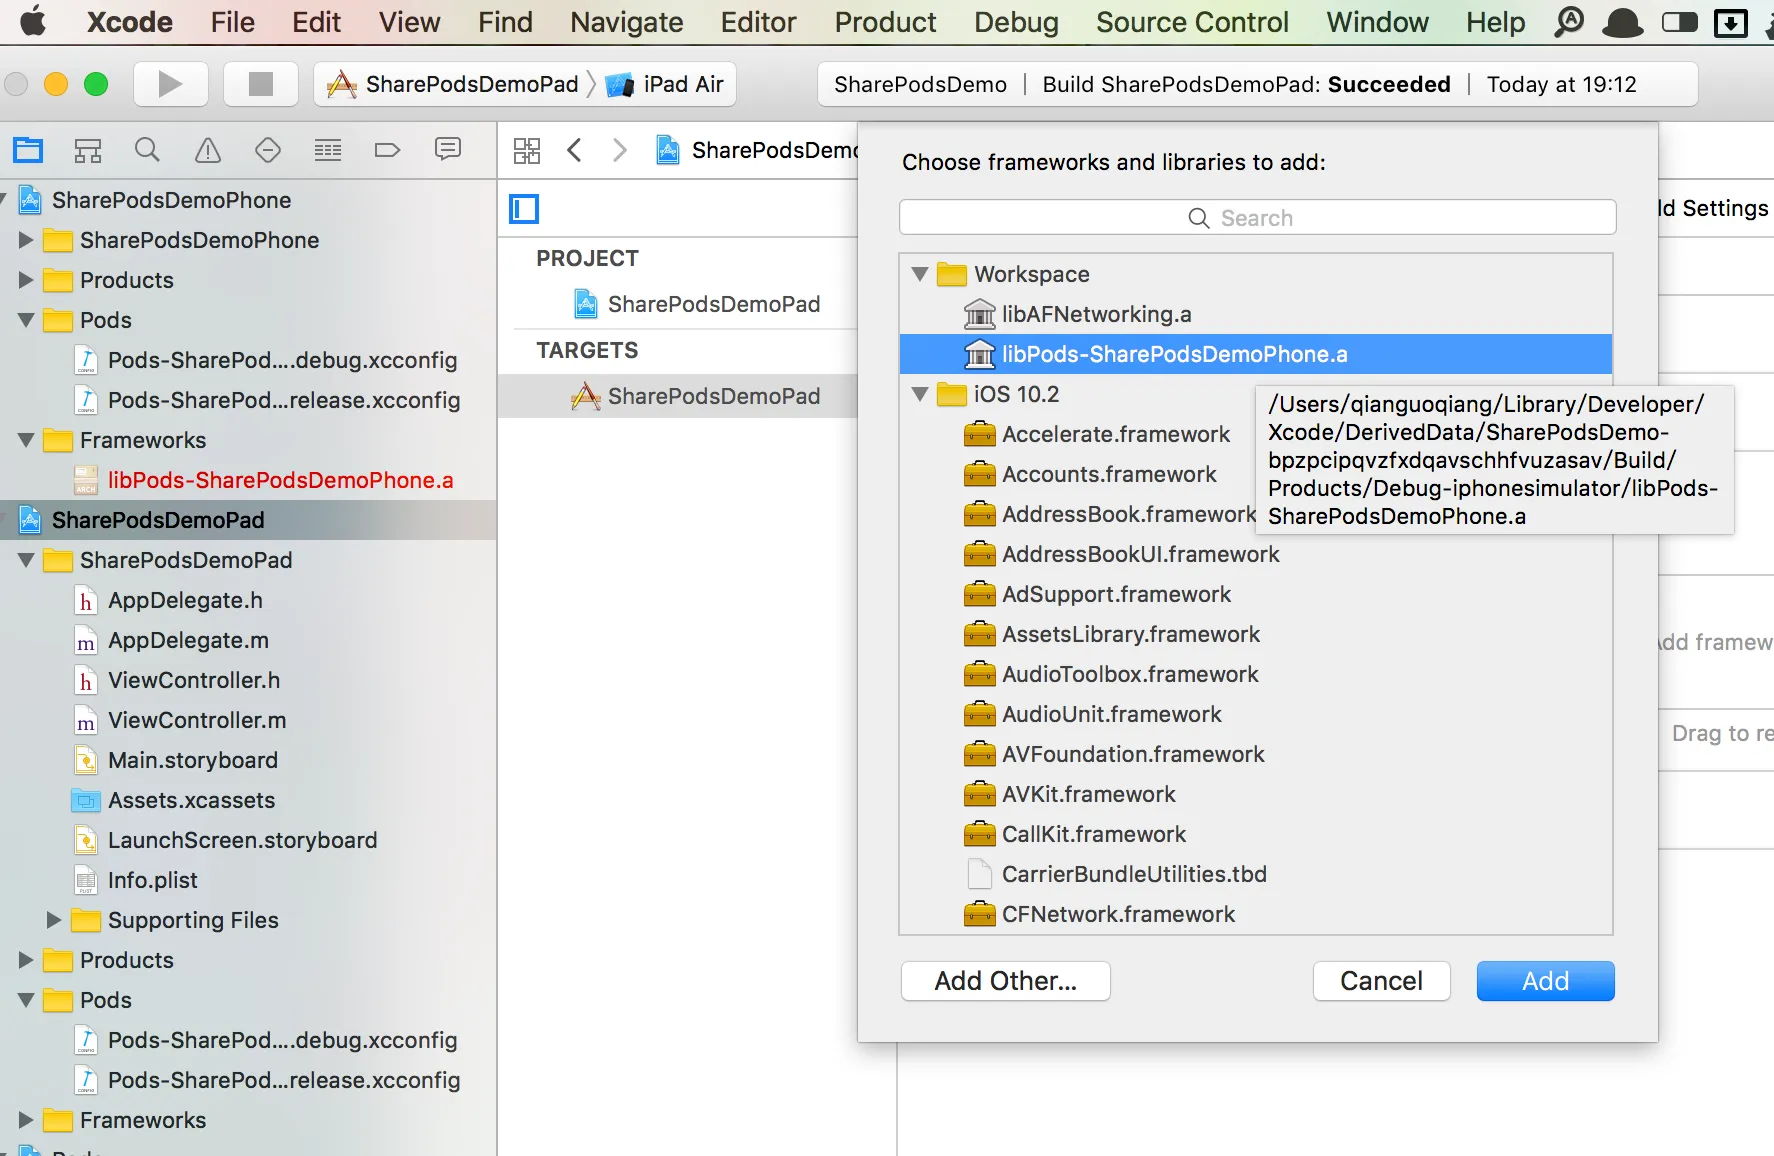Screen dimensions: 1774x1156
Task: Show the Report navigator
Action: [x=448, y=150]
